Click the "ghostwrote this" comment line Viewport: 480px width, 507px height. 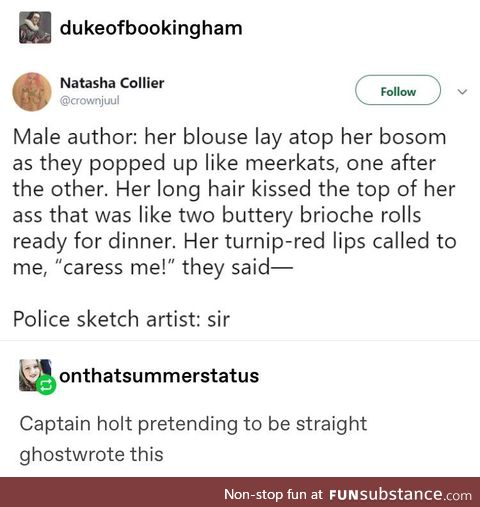click(x=91, y=455)
